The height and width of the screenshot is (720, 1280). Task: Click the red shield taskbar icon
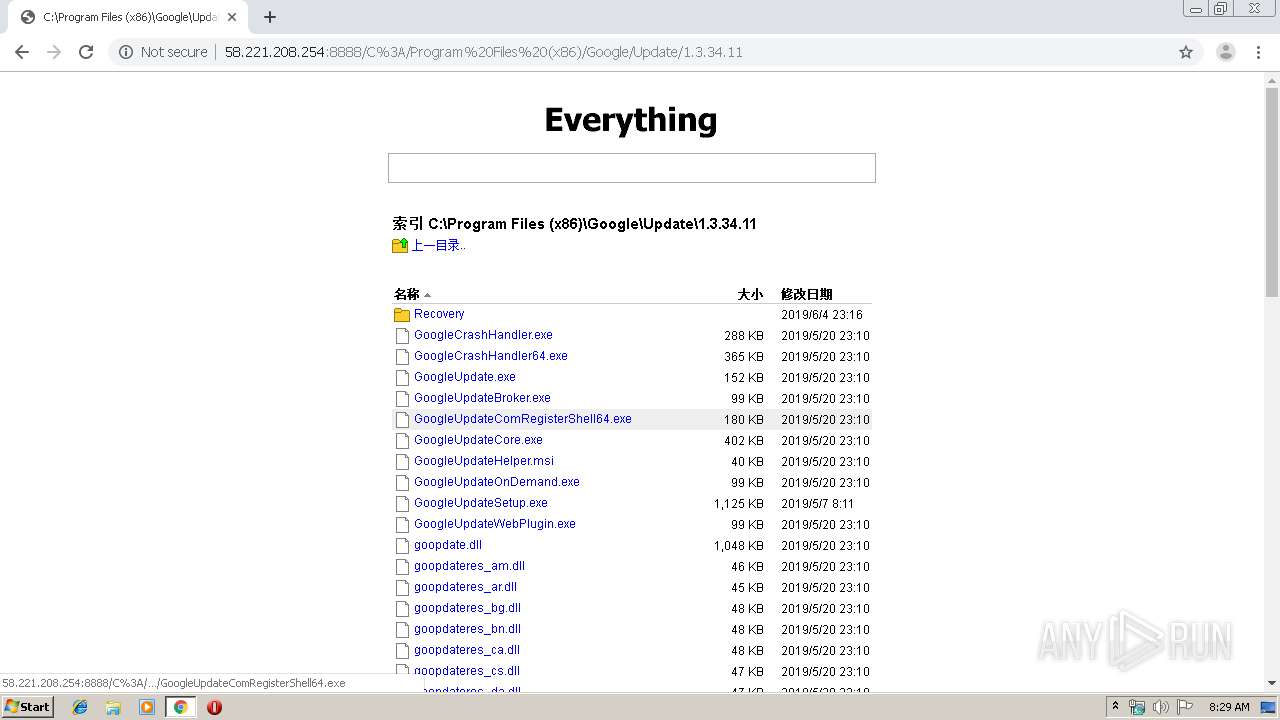(214, 707)
